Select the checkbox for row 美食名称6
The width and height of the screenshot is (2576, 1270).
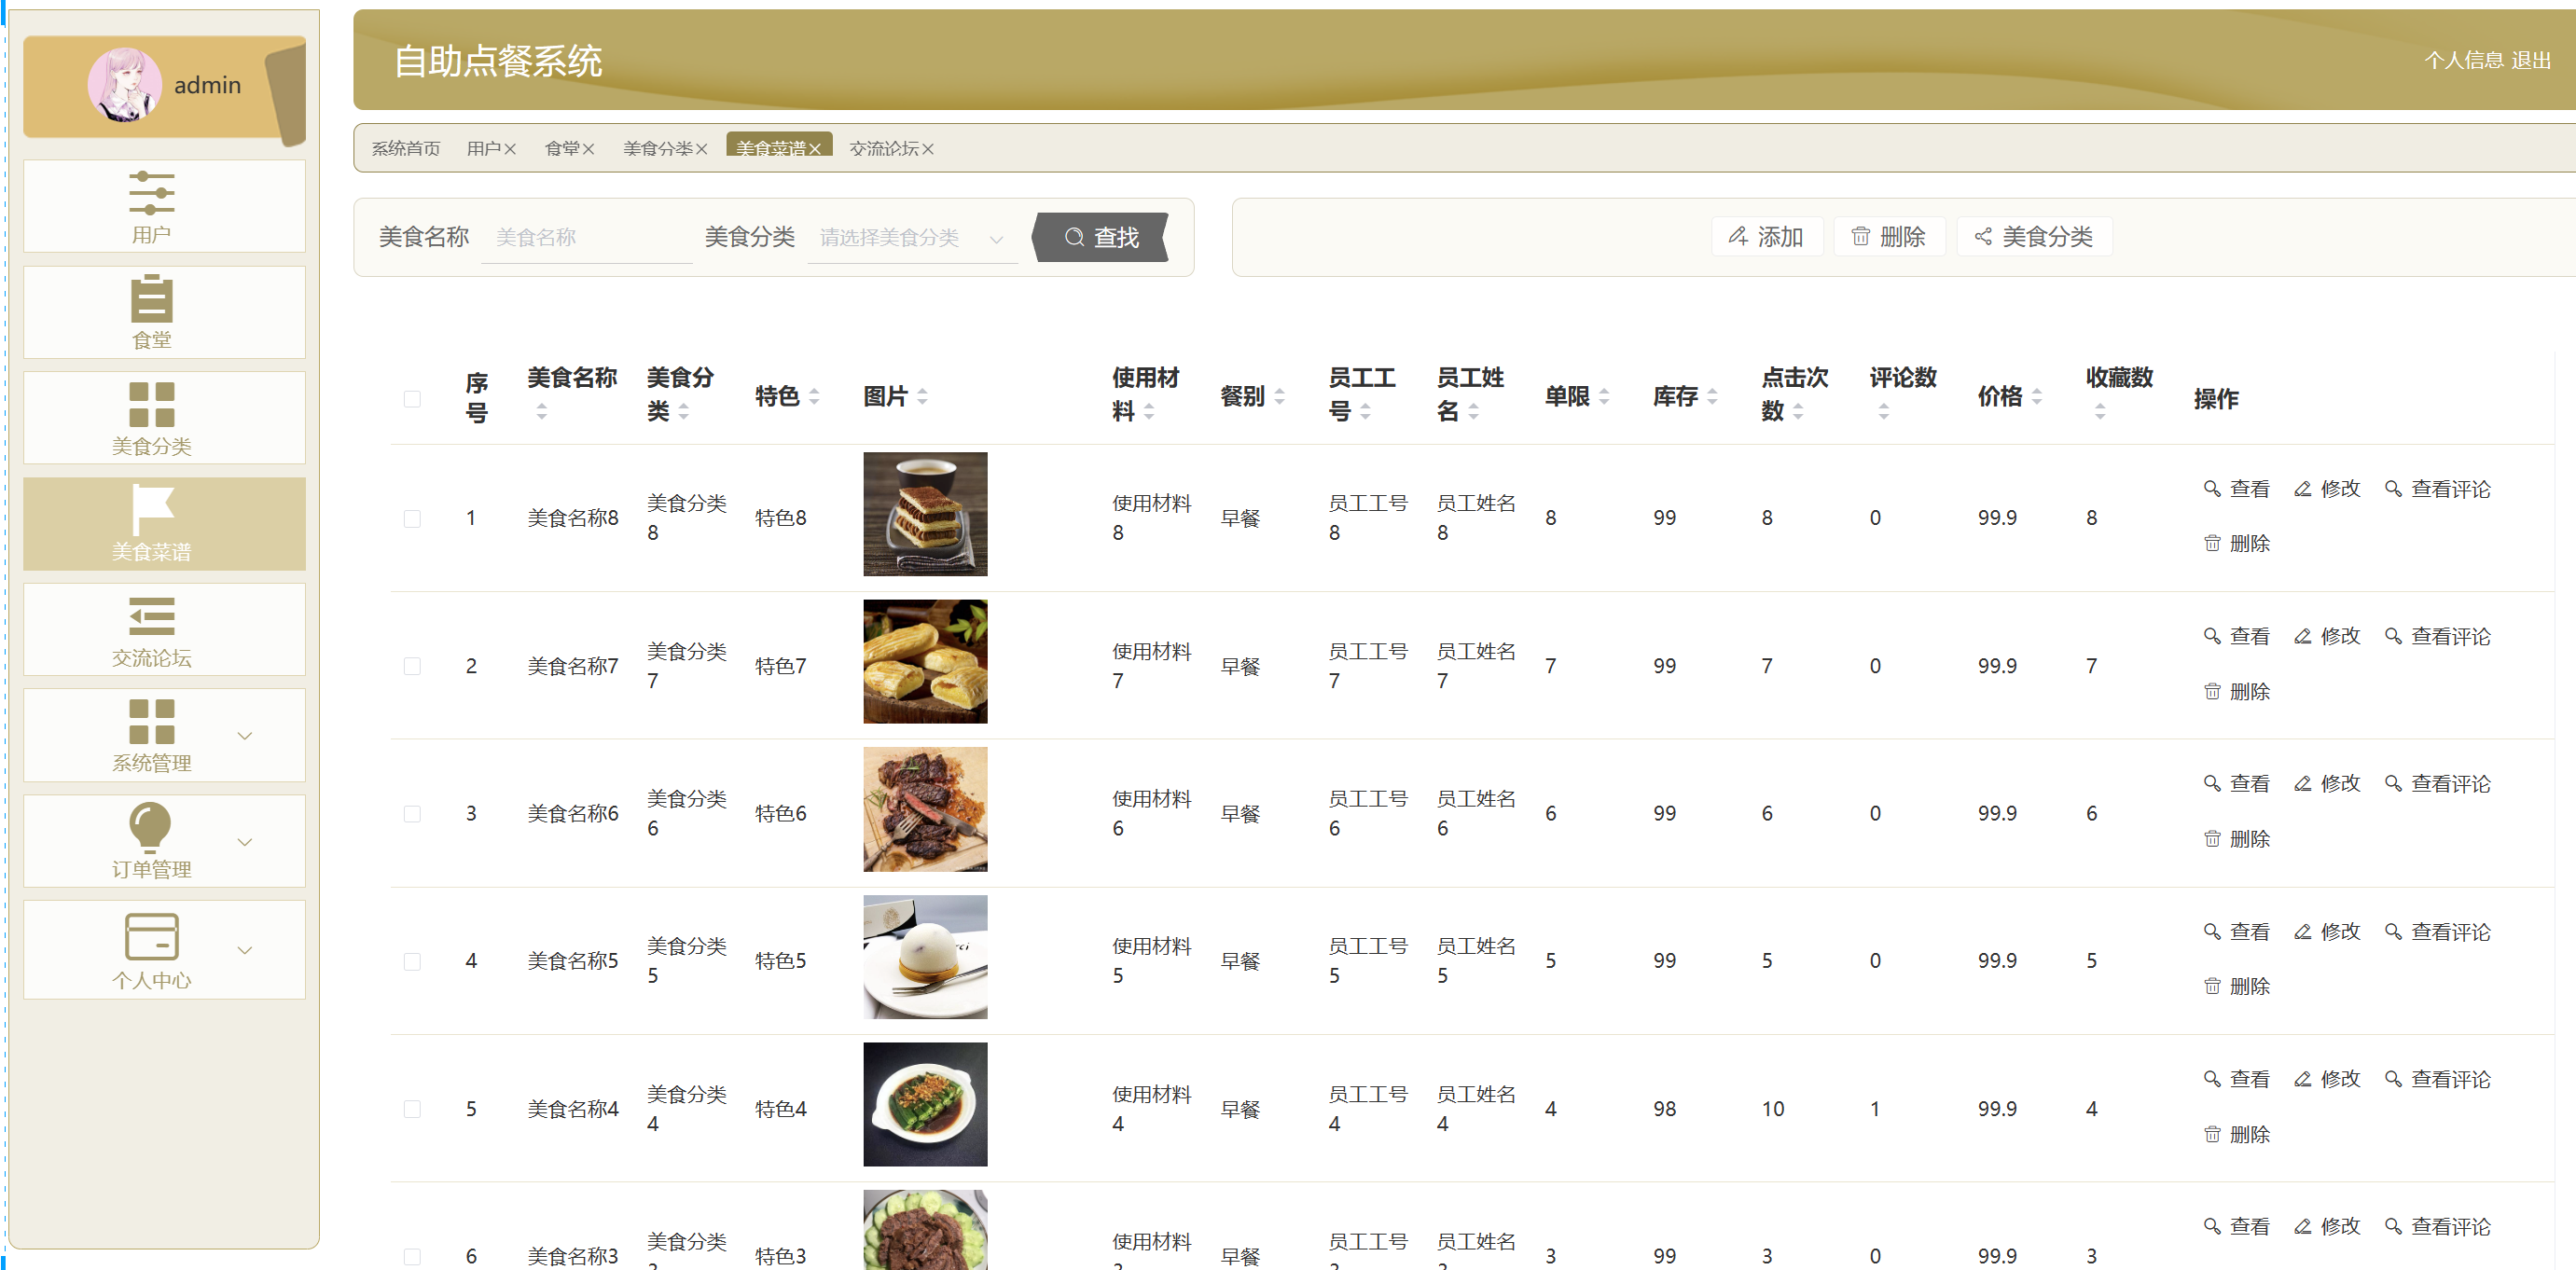point(412,813)
